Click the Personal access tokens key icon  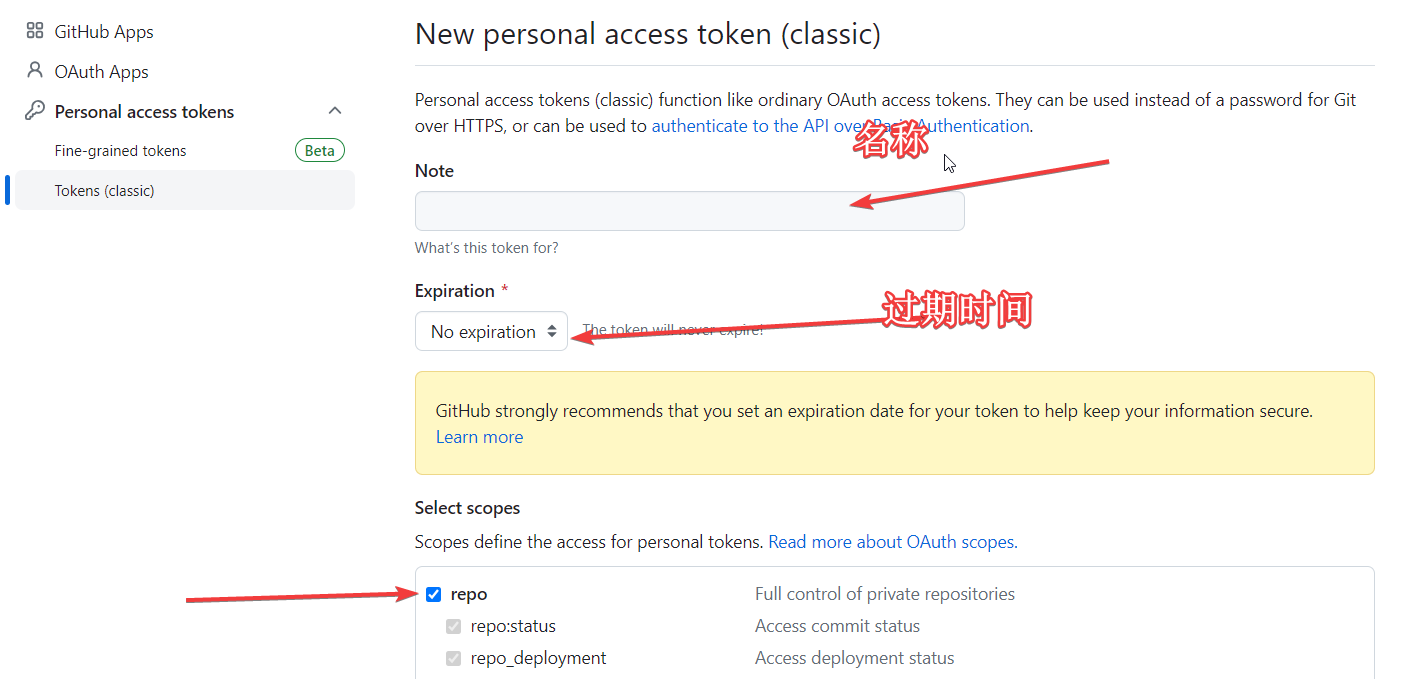click(x=35, y=111)
